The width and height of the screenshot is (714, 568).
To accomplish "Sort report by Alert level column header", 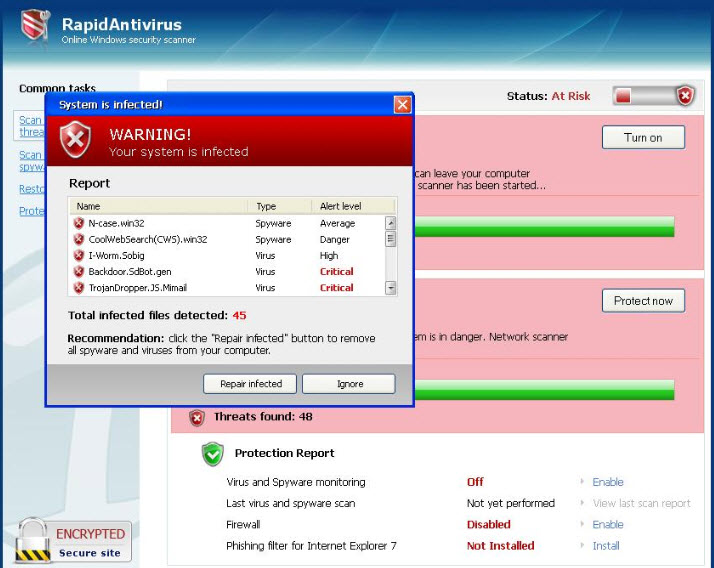I will 353,206.
